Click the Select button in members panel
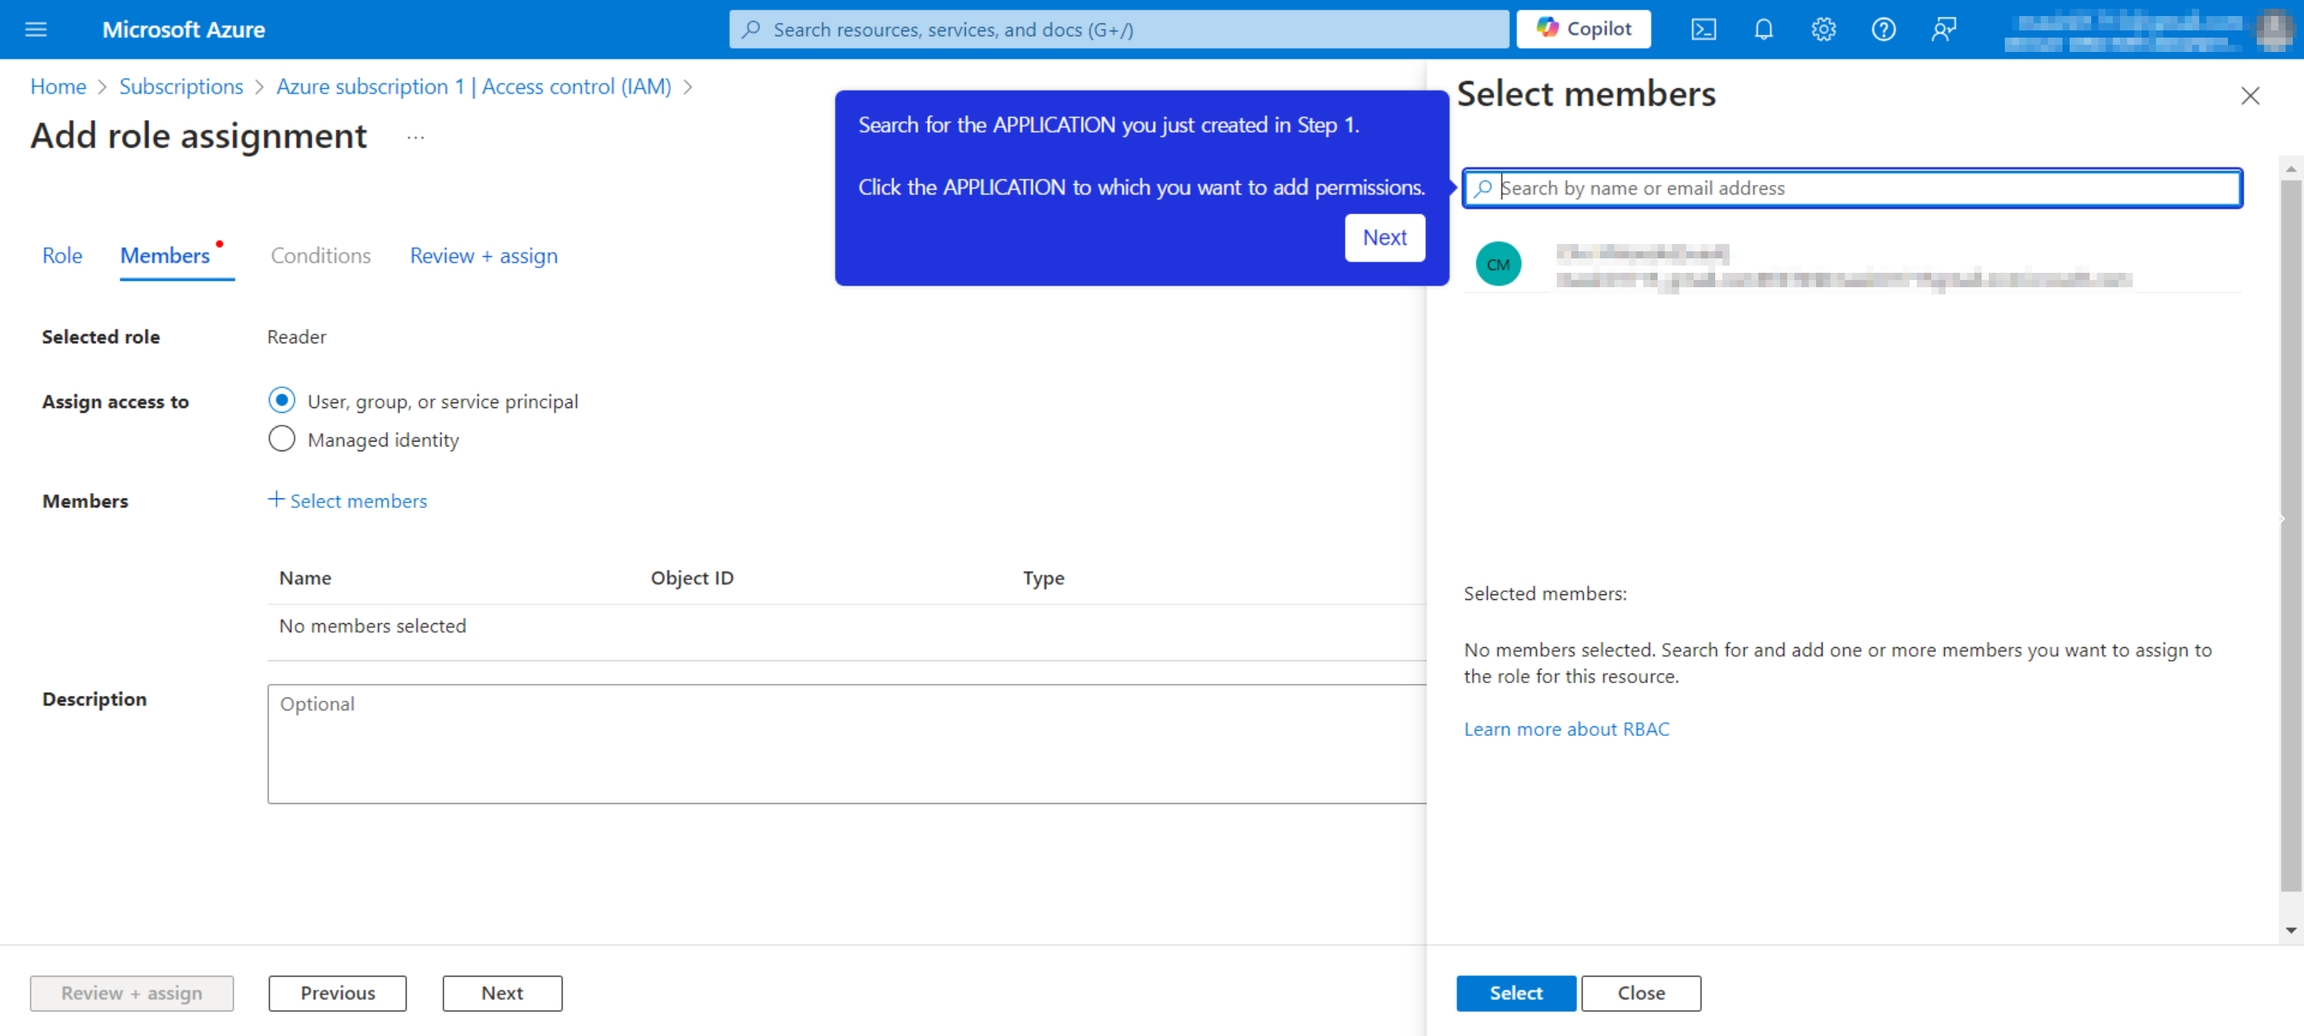This screenshot has height=1036, width=2304. pyautogui.click(x=1515, y=993)
